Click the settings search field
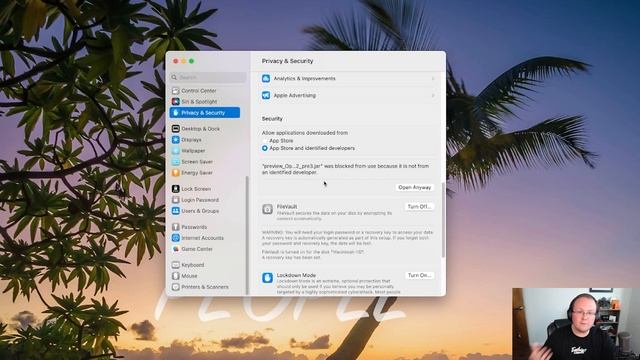640x360 pixels. pyautogui.click(x=208, y=77)
